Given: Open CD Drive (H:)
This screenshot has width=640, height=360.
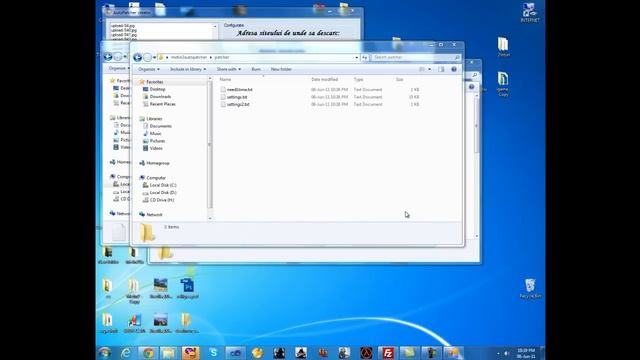Looking at the screenshot, I should (162, 200).
